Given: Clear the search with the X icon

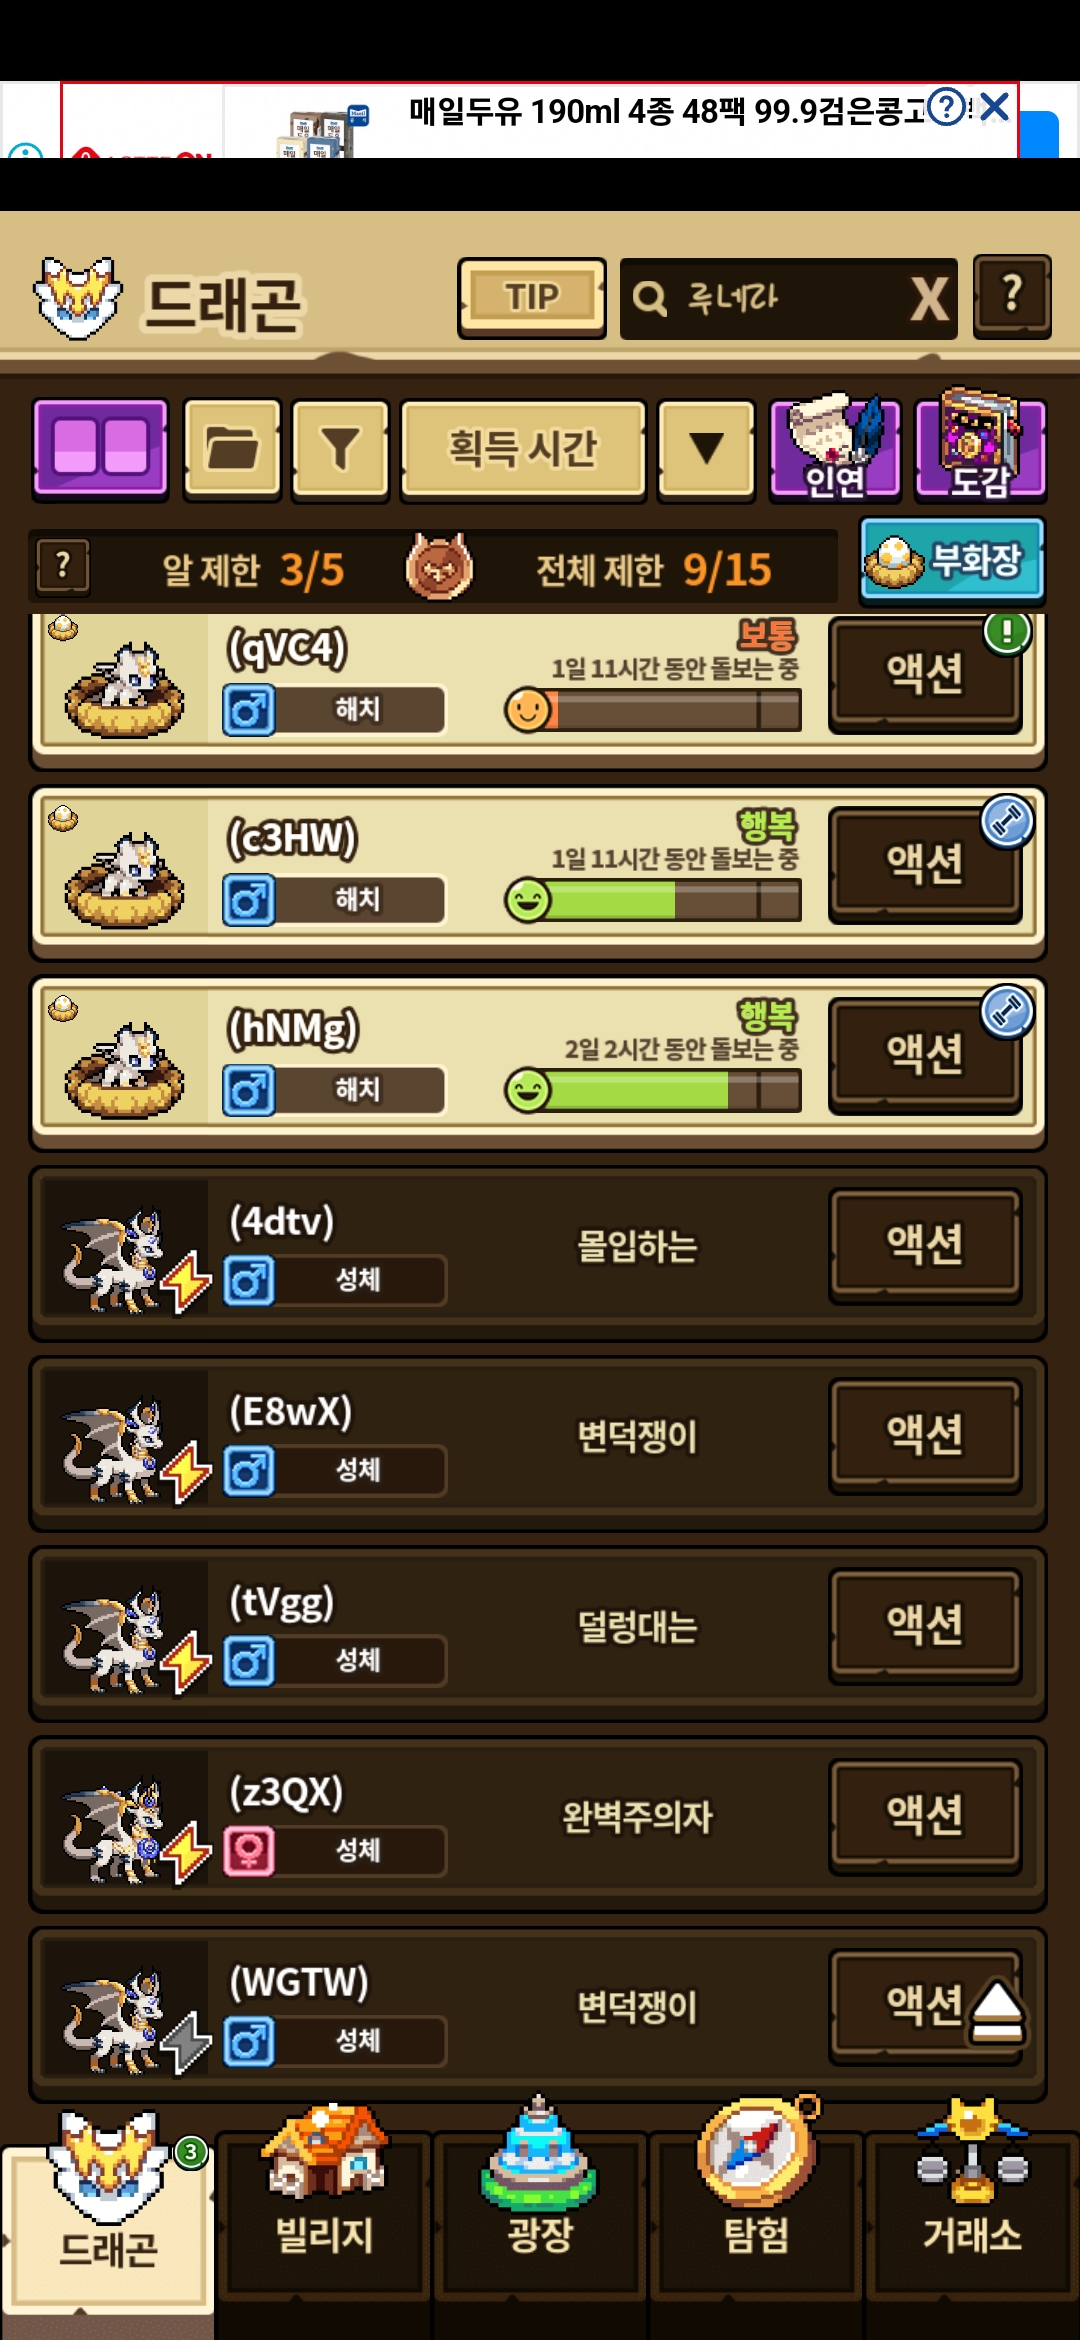Looking at the screenshot, I should (x=929, y=299).
